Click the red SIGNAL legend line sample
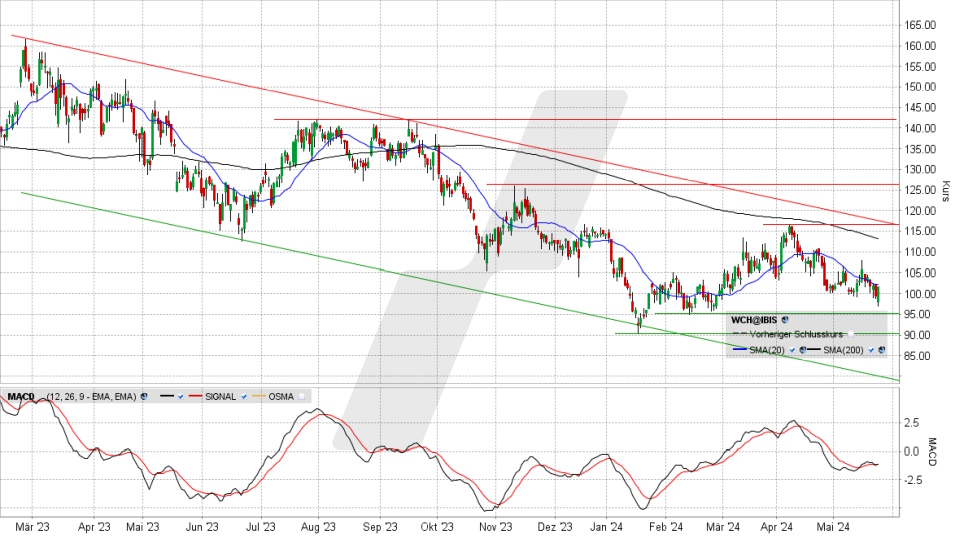The height and width of the screenshot is (540, 960). (x=195, y=396)
